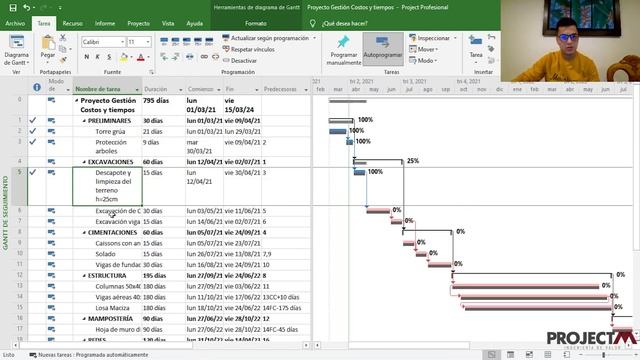Mark task 75% complete icon
This screenshot has width=640, height=360.
pyautogui.click(x=198, y=41)
